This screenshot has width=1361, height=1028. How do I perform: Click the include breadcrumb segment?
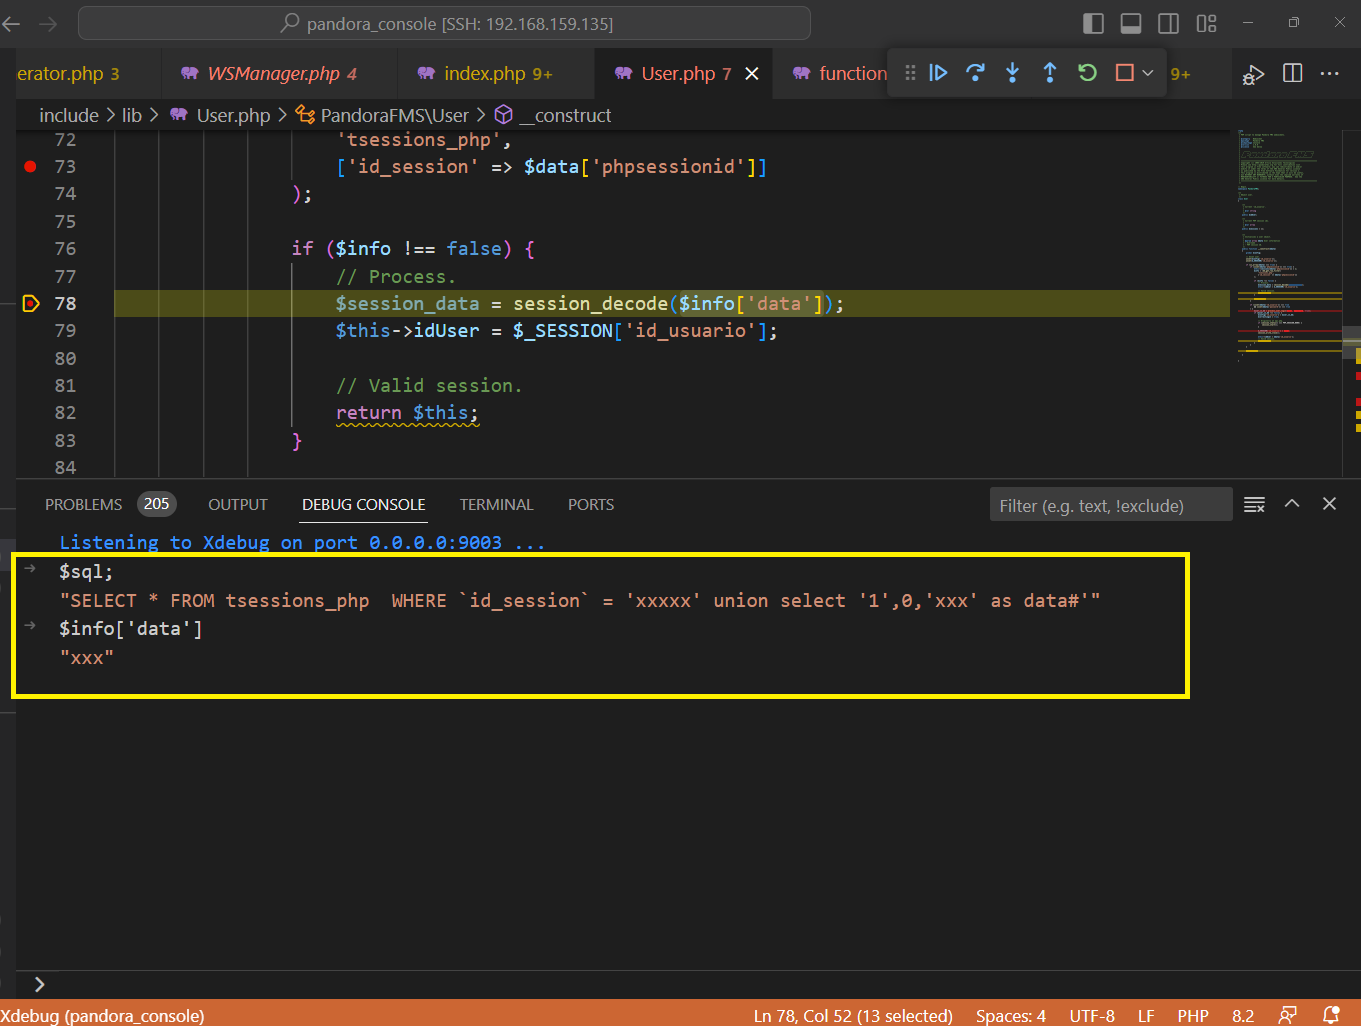(x=69, y=115)
